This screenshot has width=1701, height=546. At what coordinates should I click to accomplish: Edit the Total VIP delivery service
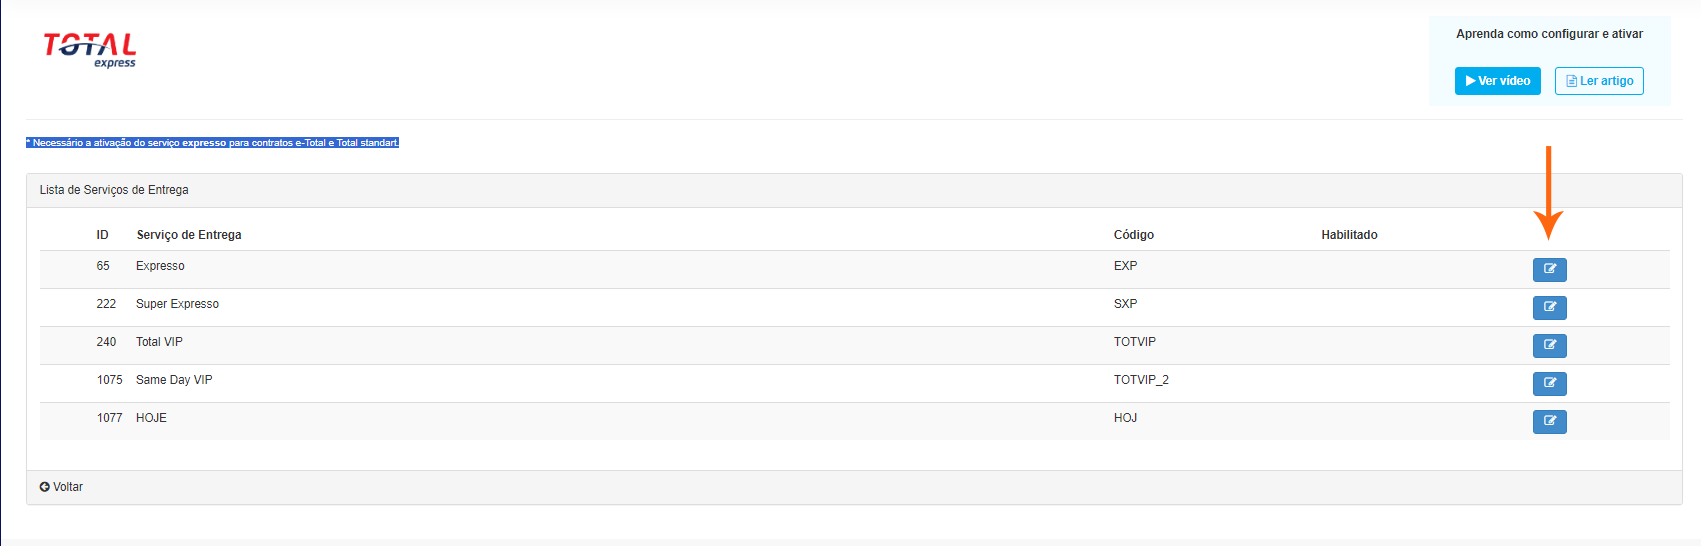1549,345
